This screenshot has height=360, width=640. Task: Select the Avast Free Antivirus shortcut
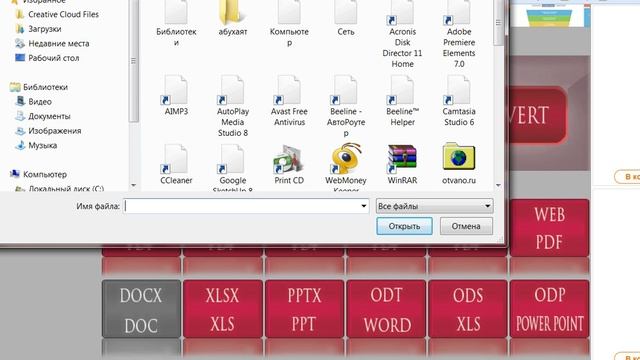pos(289,101)
